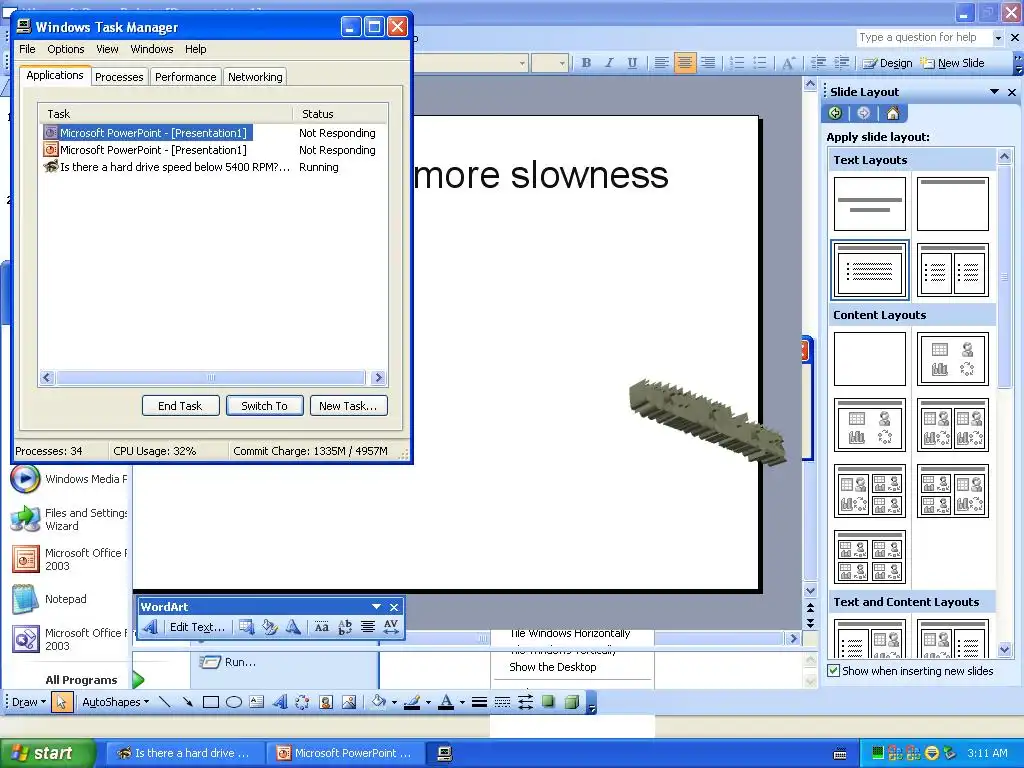Click the Increase Font Size icon
This screenshot has height=768, width=1024.
coord(788,63)
